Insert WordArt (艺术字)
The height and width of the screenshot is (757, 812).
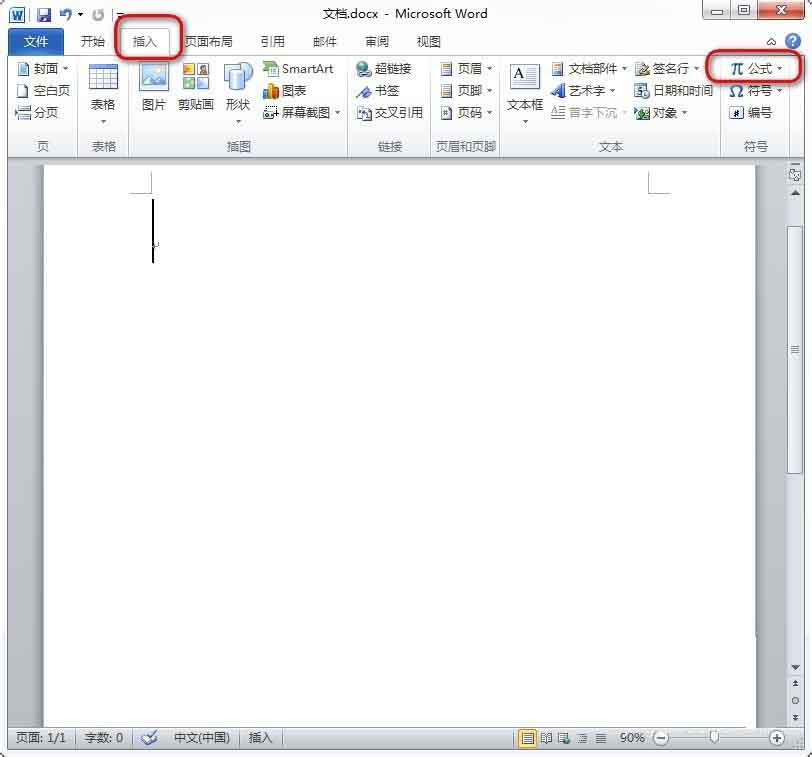pyautogui.click(x=583, y=91)
